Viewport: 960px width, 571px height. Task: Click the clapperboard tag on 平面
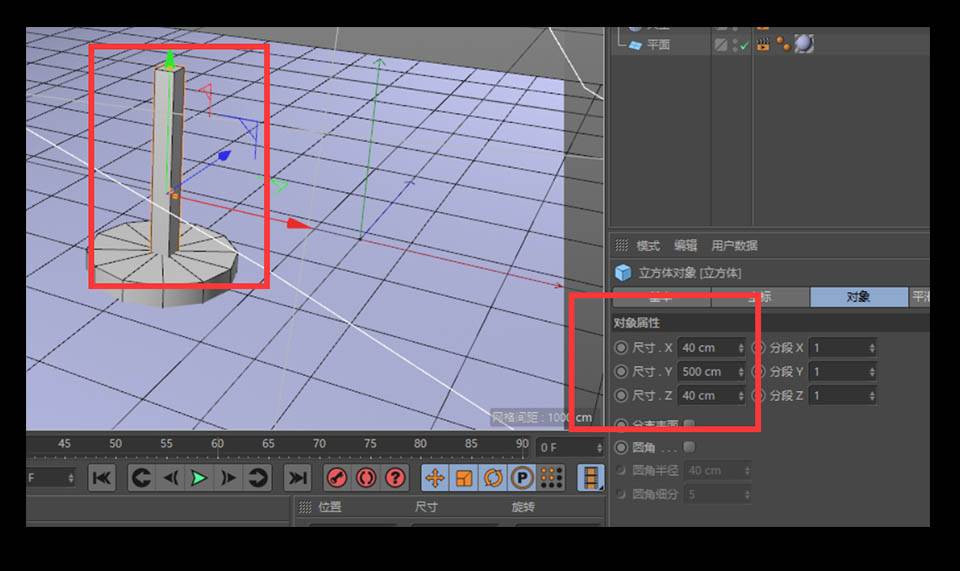(x=763, y=44)
